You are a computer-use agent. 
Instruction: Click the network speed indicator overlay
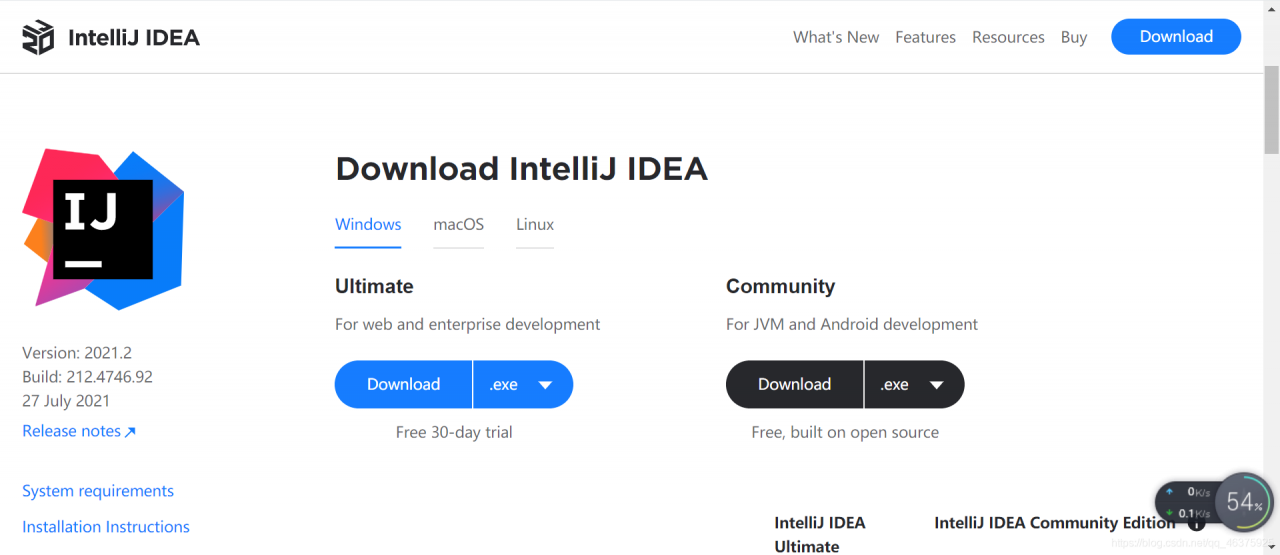click(x=1187, y=502)
